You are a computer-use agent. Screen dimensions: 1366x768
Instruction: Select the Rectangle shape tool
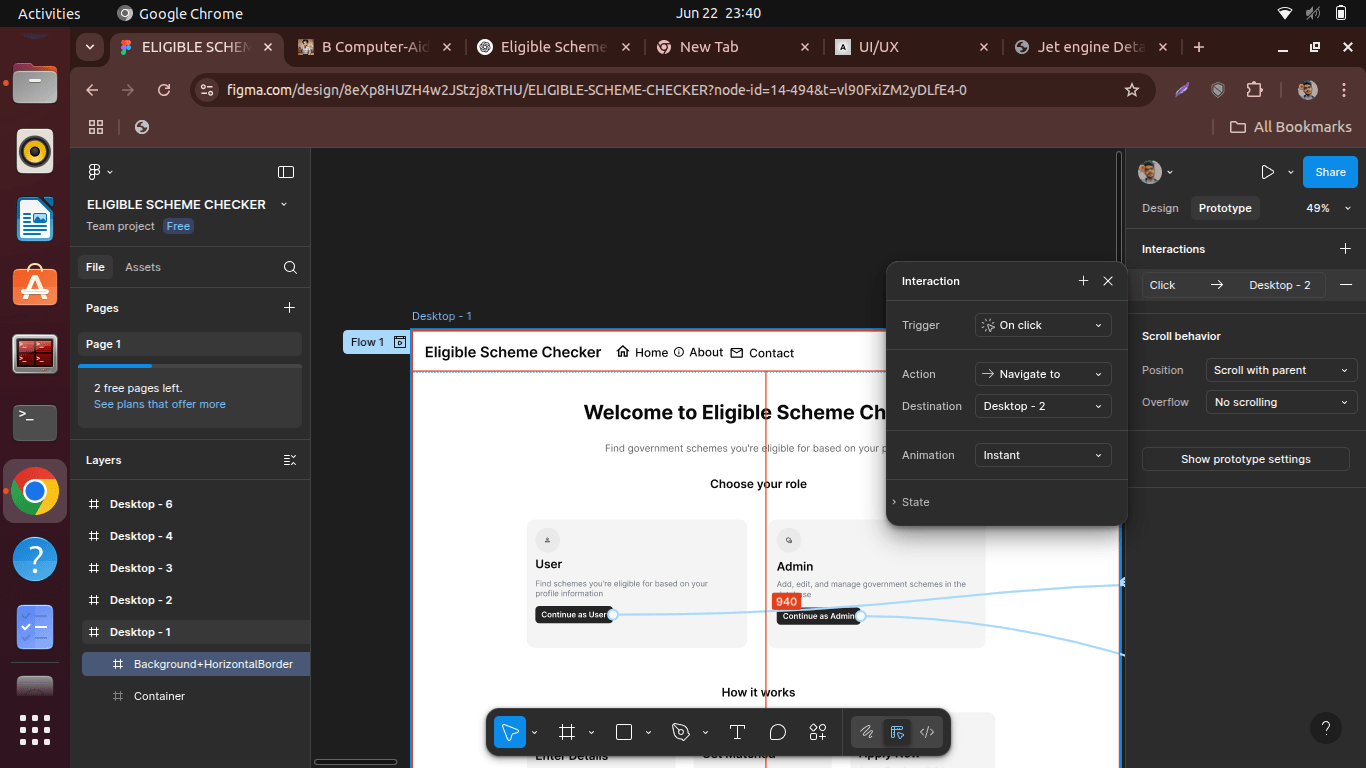click(624, 732)
